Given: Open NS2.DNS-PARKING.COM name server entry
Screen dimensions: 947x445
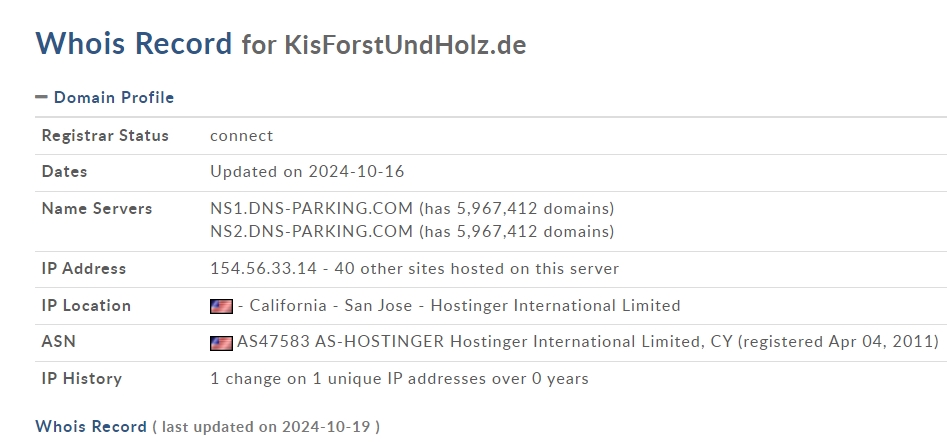Looking at the screenshot, I should [311, 231].
